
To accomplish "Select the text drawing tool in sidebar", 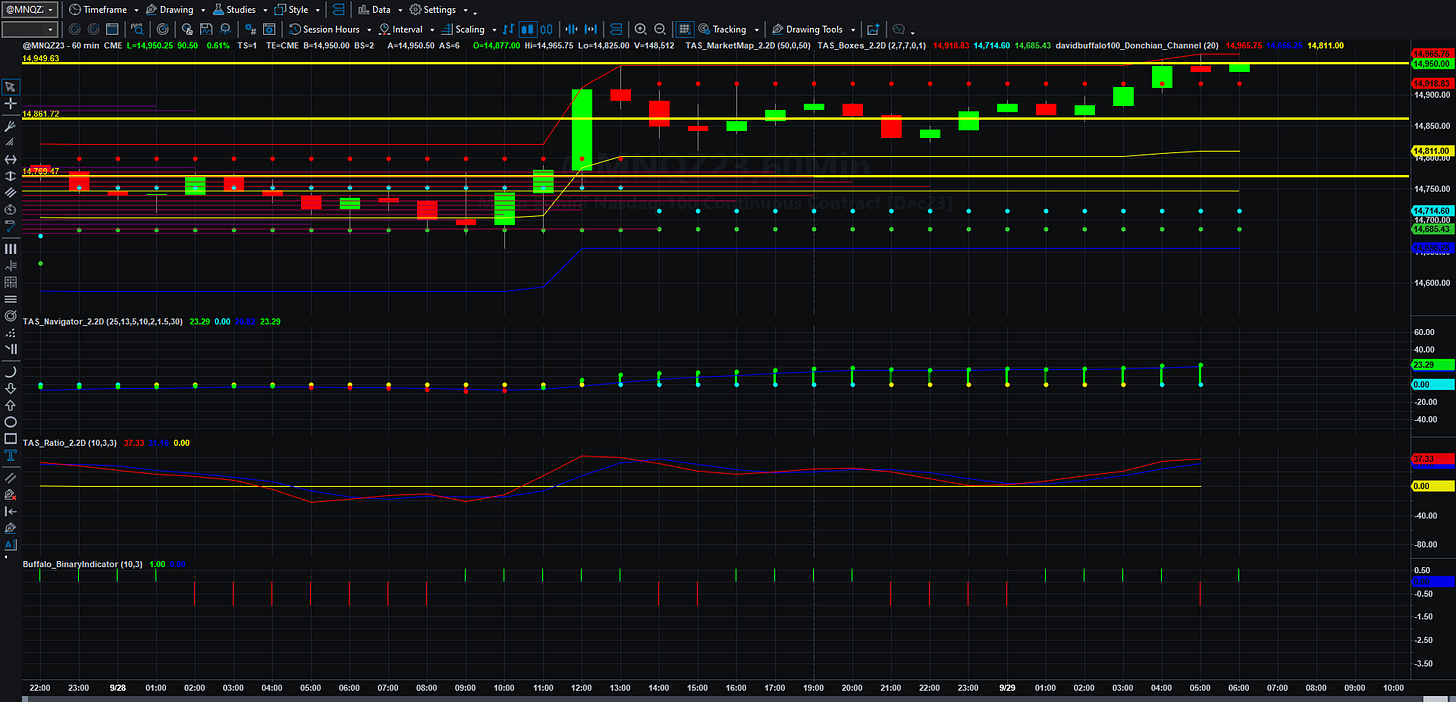I will (10, 454).
